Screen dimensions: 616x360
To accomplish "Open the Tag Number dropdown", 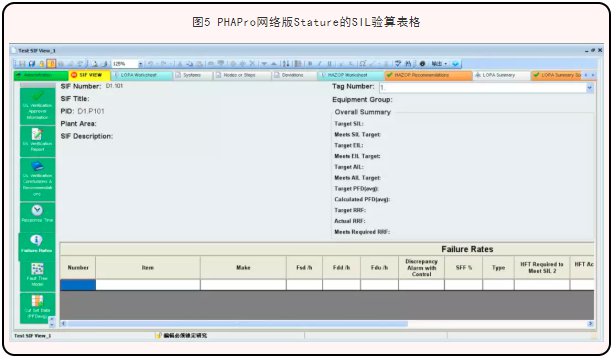I will pyautogui.click(x=590, y=88).
